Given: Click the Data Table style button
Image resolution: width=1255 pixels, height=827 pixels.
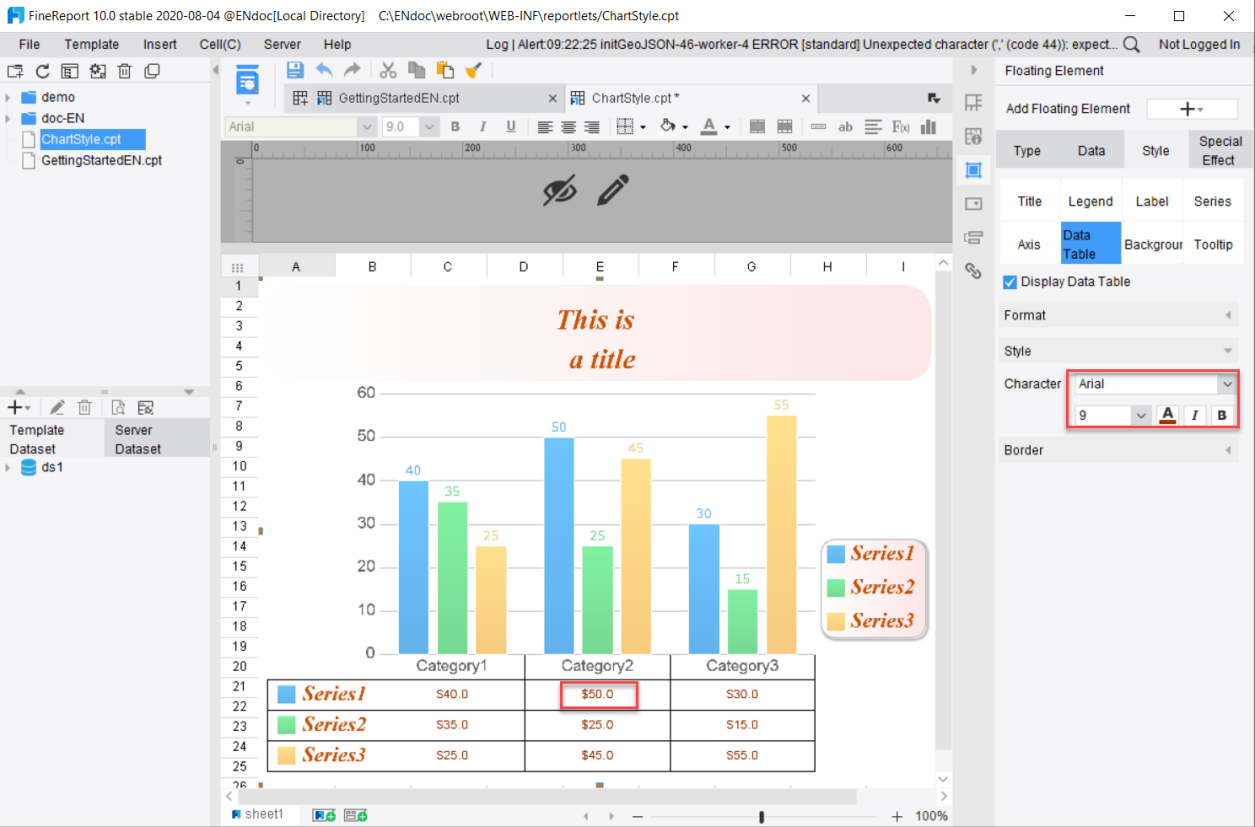Looking at the screenshot, I should [x=1090, y=242].
